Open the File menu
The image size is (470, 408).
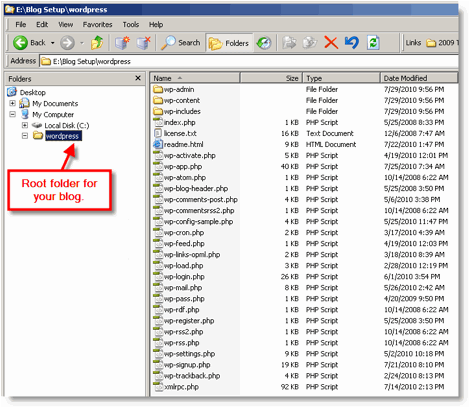(20, 24)
